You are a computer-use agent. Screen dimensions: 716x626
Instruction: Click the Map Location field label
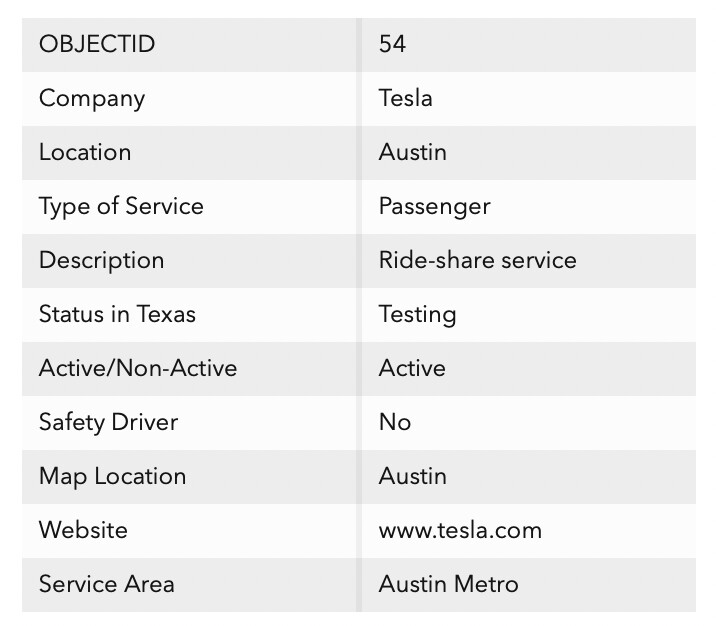tap(112, 476)
